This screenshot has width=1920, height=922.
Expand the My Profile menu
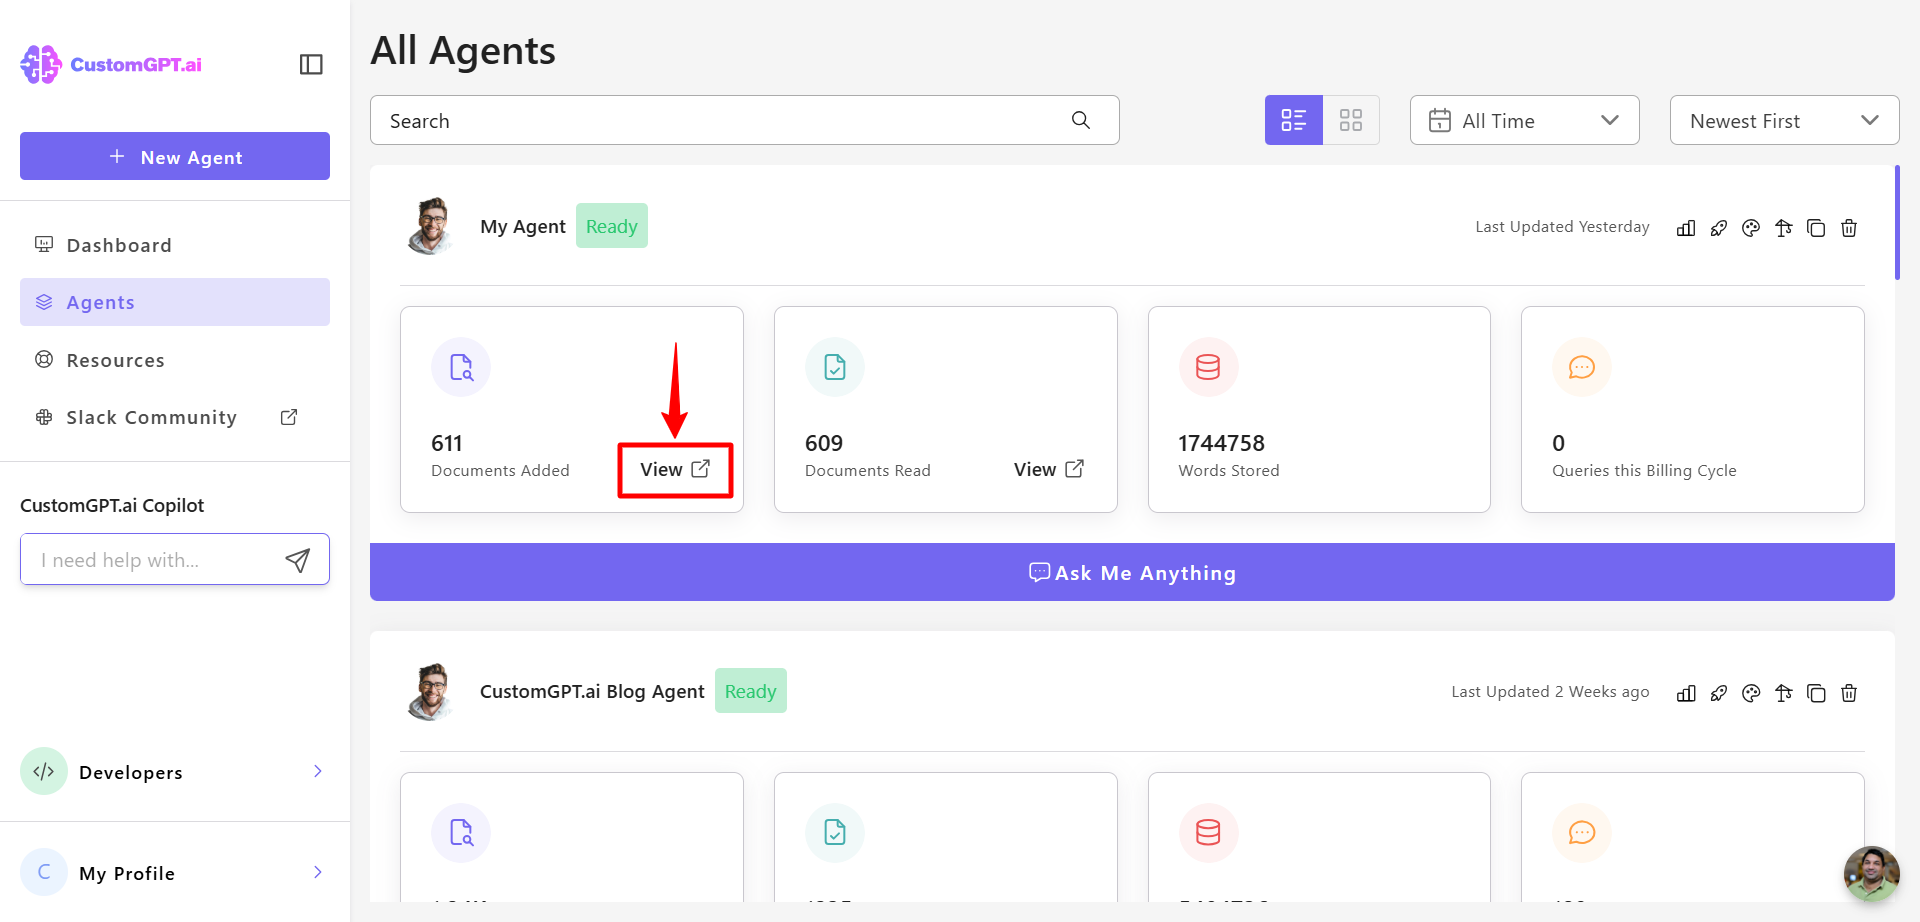point(175,873)
